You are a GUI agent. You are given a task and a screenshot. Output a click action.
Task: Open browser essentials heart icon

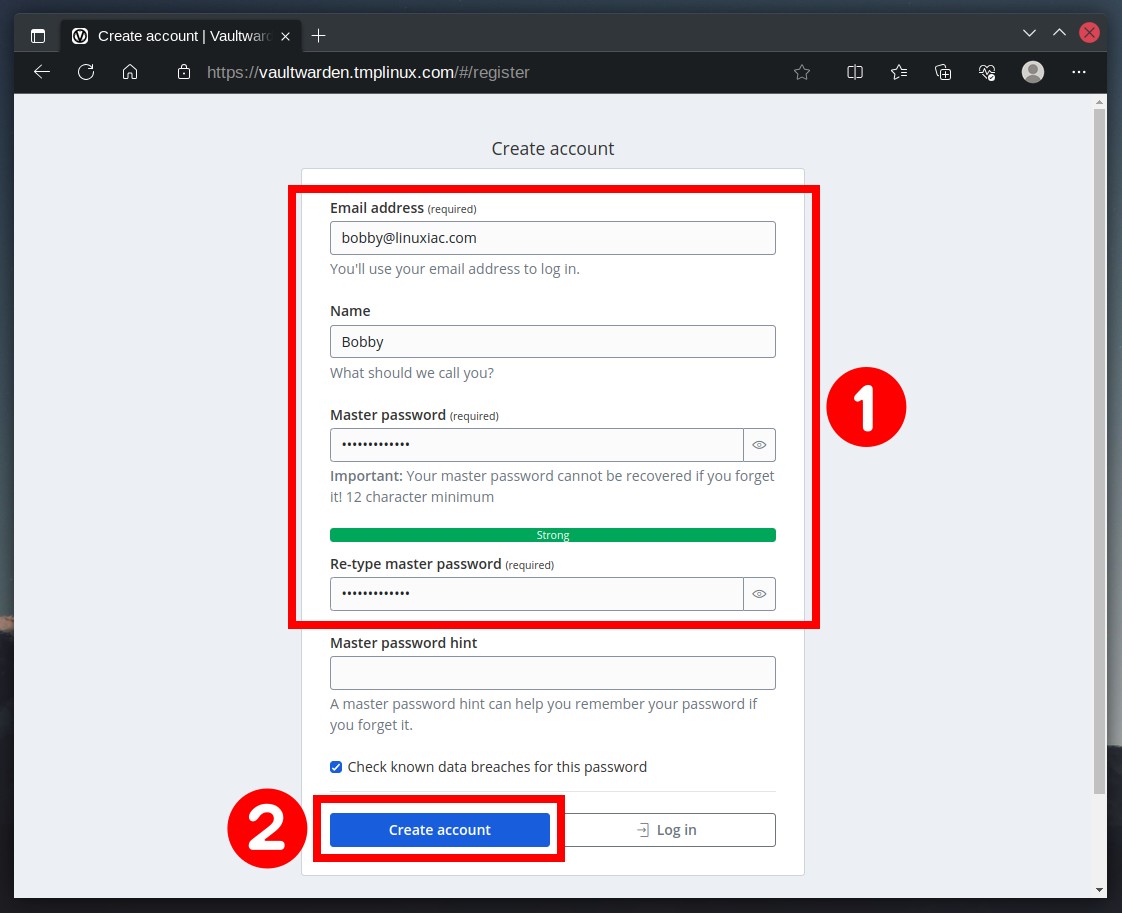tap(987, 72)
